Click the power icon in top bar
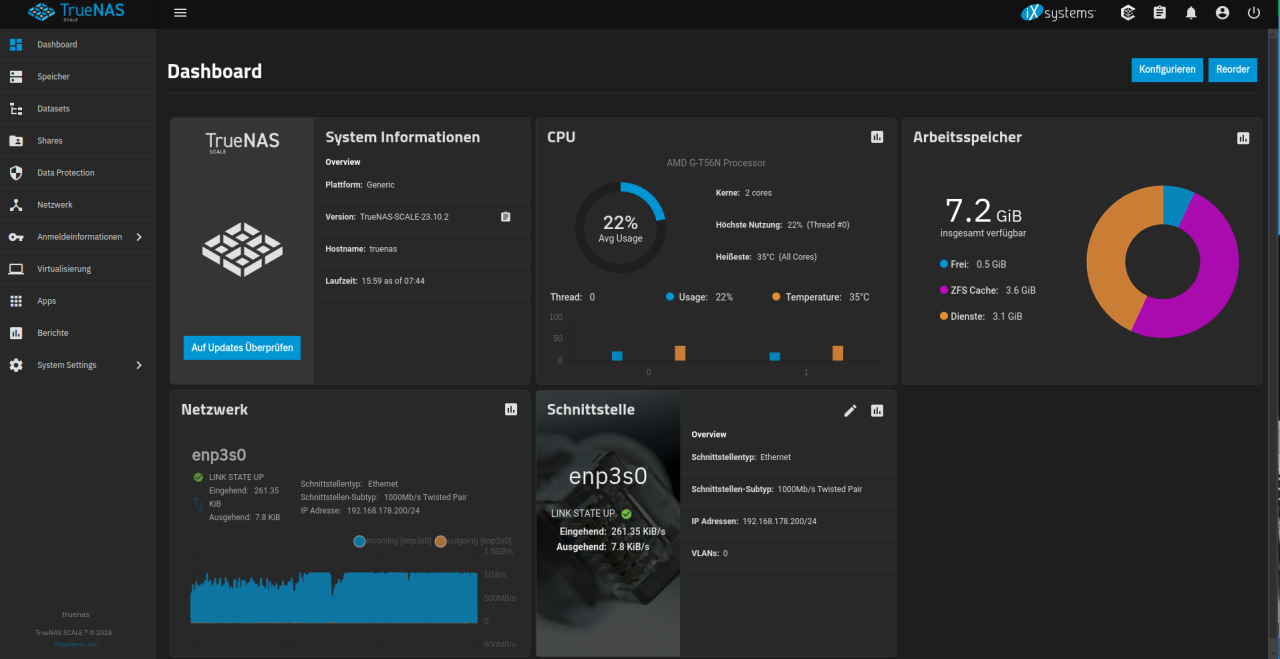The width and height of the screenshot is (1280, 659). point(1254,13)
